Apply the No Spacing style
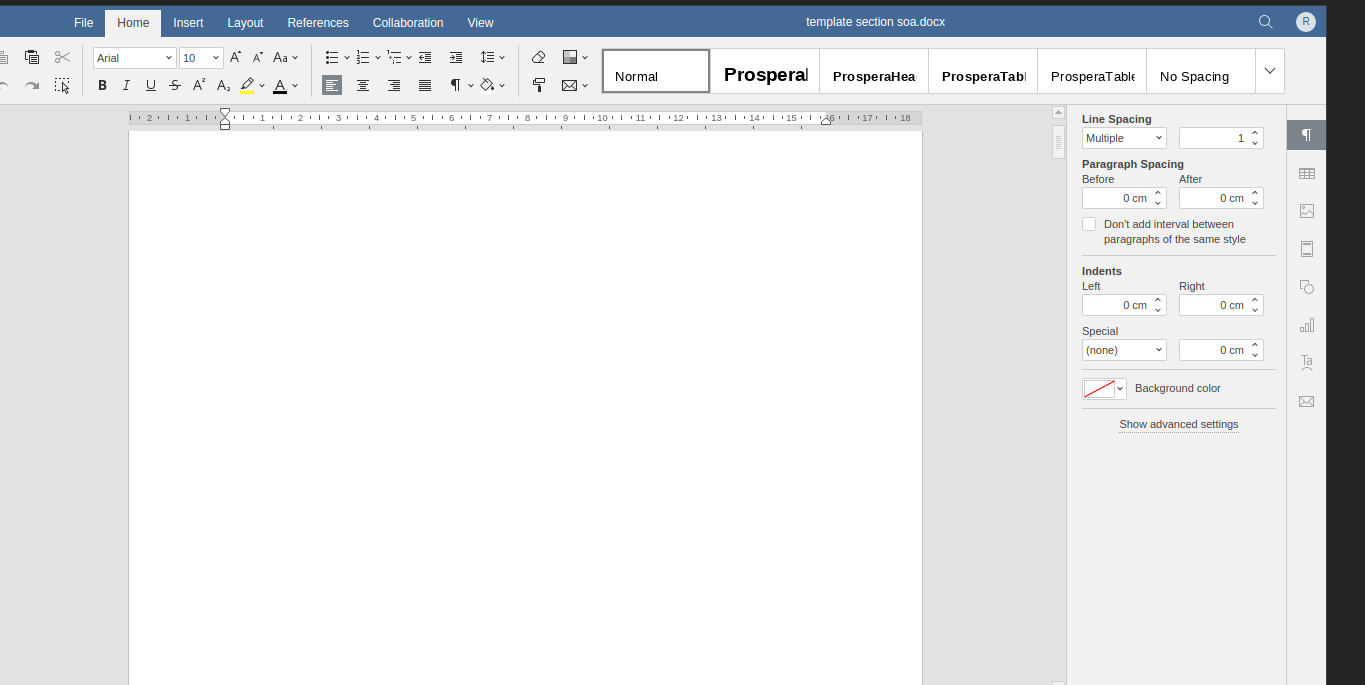This screenshot has width=1365, height=685. (1201, 71)
